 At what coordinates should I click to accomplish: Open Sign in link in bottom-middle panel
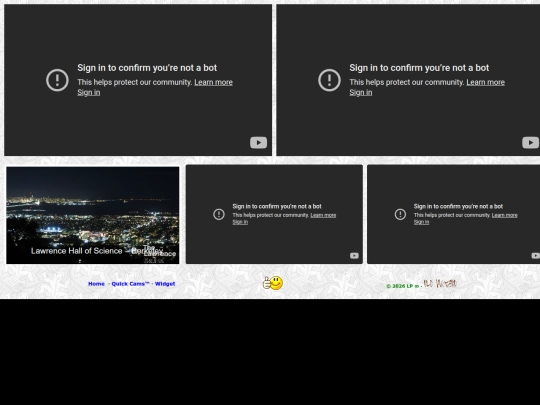click(240, 222)
